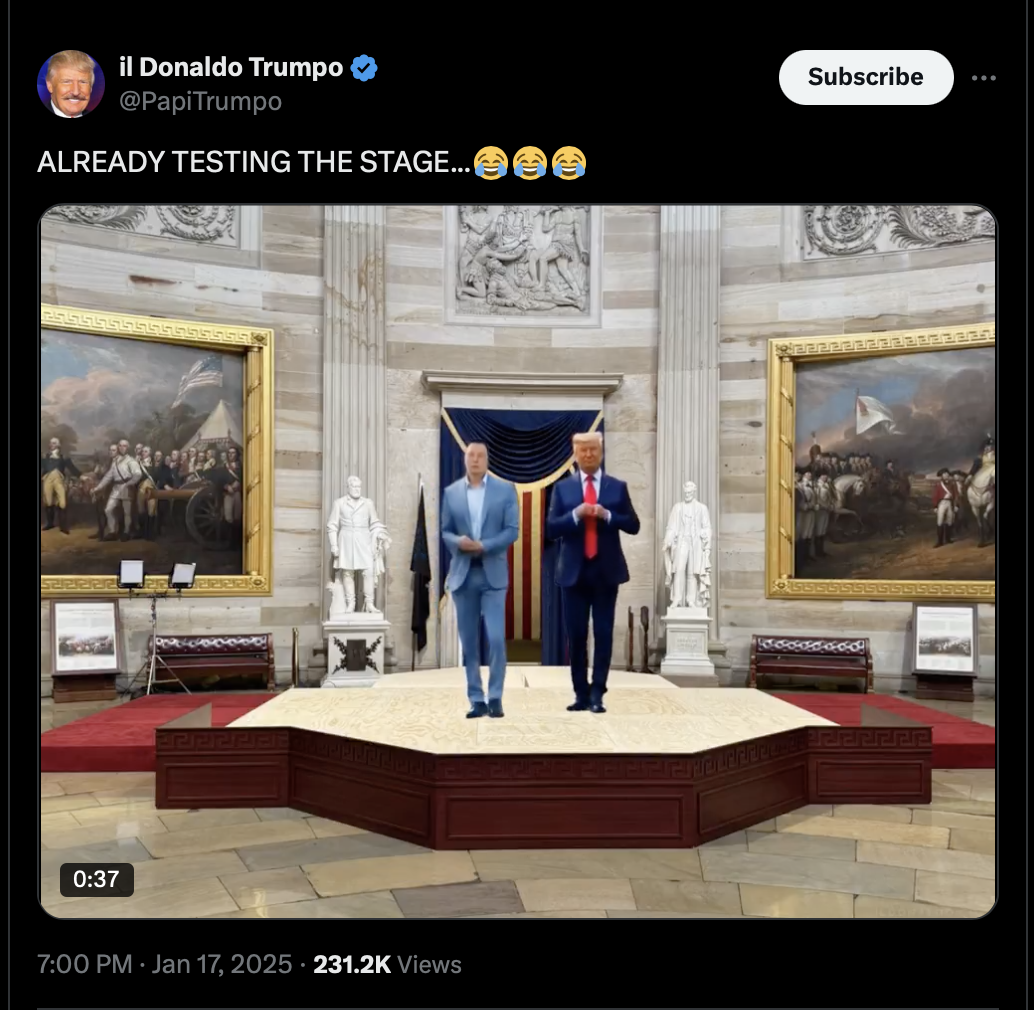This screenshot has width=1034, height=1010.
Task: Click the 0:37 video duration badge
Action: point(96,879)
